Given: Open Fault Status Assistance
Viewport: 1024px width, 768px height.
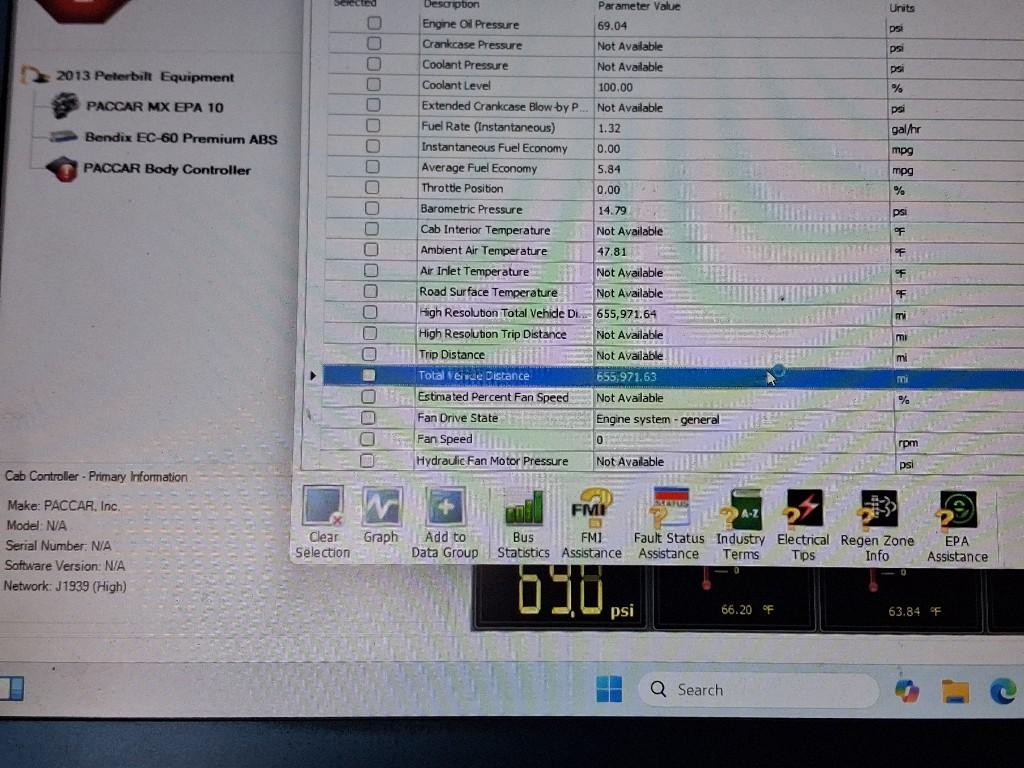Looking at the screenshot, I should click(x=669, y=508).
